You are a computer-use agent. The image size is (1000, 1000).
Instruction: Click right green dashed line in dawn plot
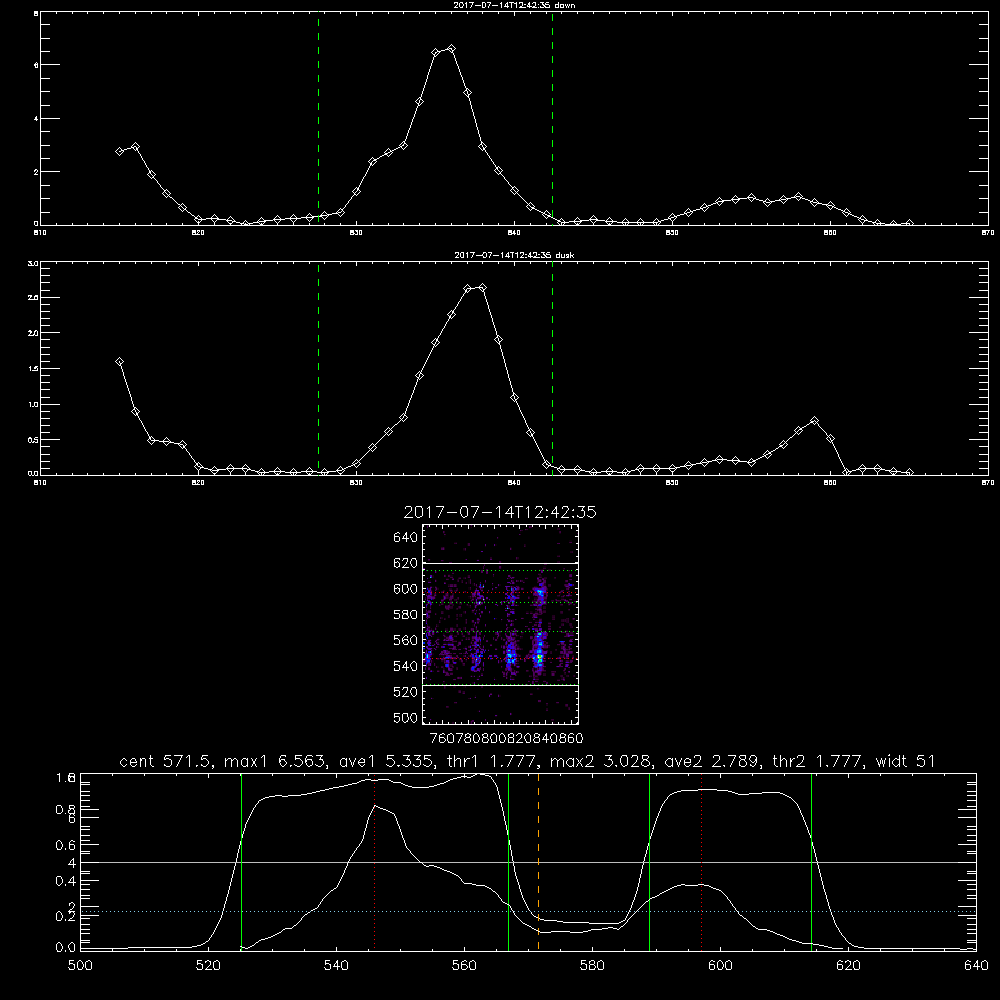[x=552, y=118]
